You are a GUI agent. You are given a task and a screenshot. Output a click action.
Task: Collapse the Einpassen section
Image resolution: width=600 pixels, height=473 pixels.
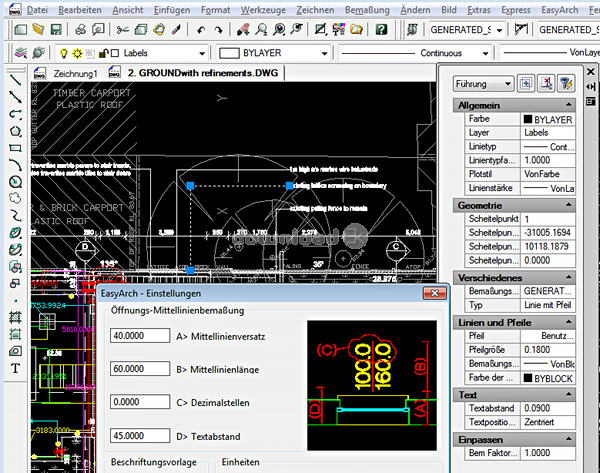pos(569,439)
